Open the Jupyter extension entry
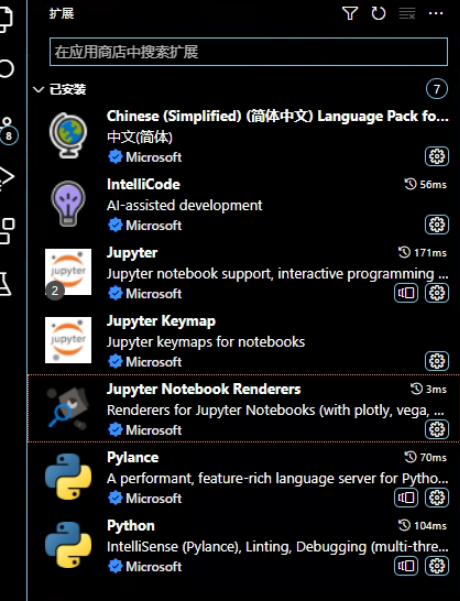The width and height of the screenshot is (460, 601). point(243,273)
